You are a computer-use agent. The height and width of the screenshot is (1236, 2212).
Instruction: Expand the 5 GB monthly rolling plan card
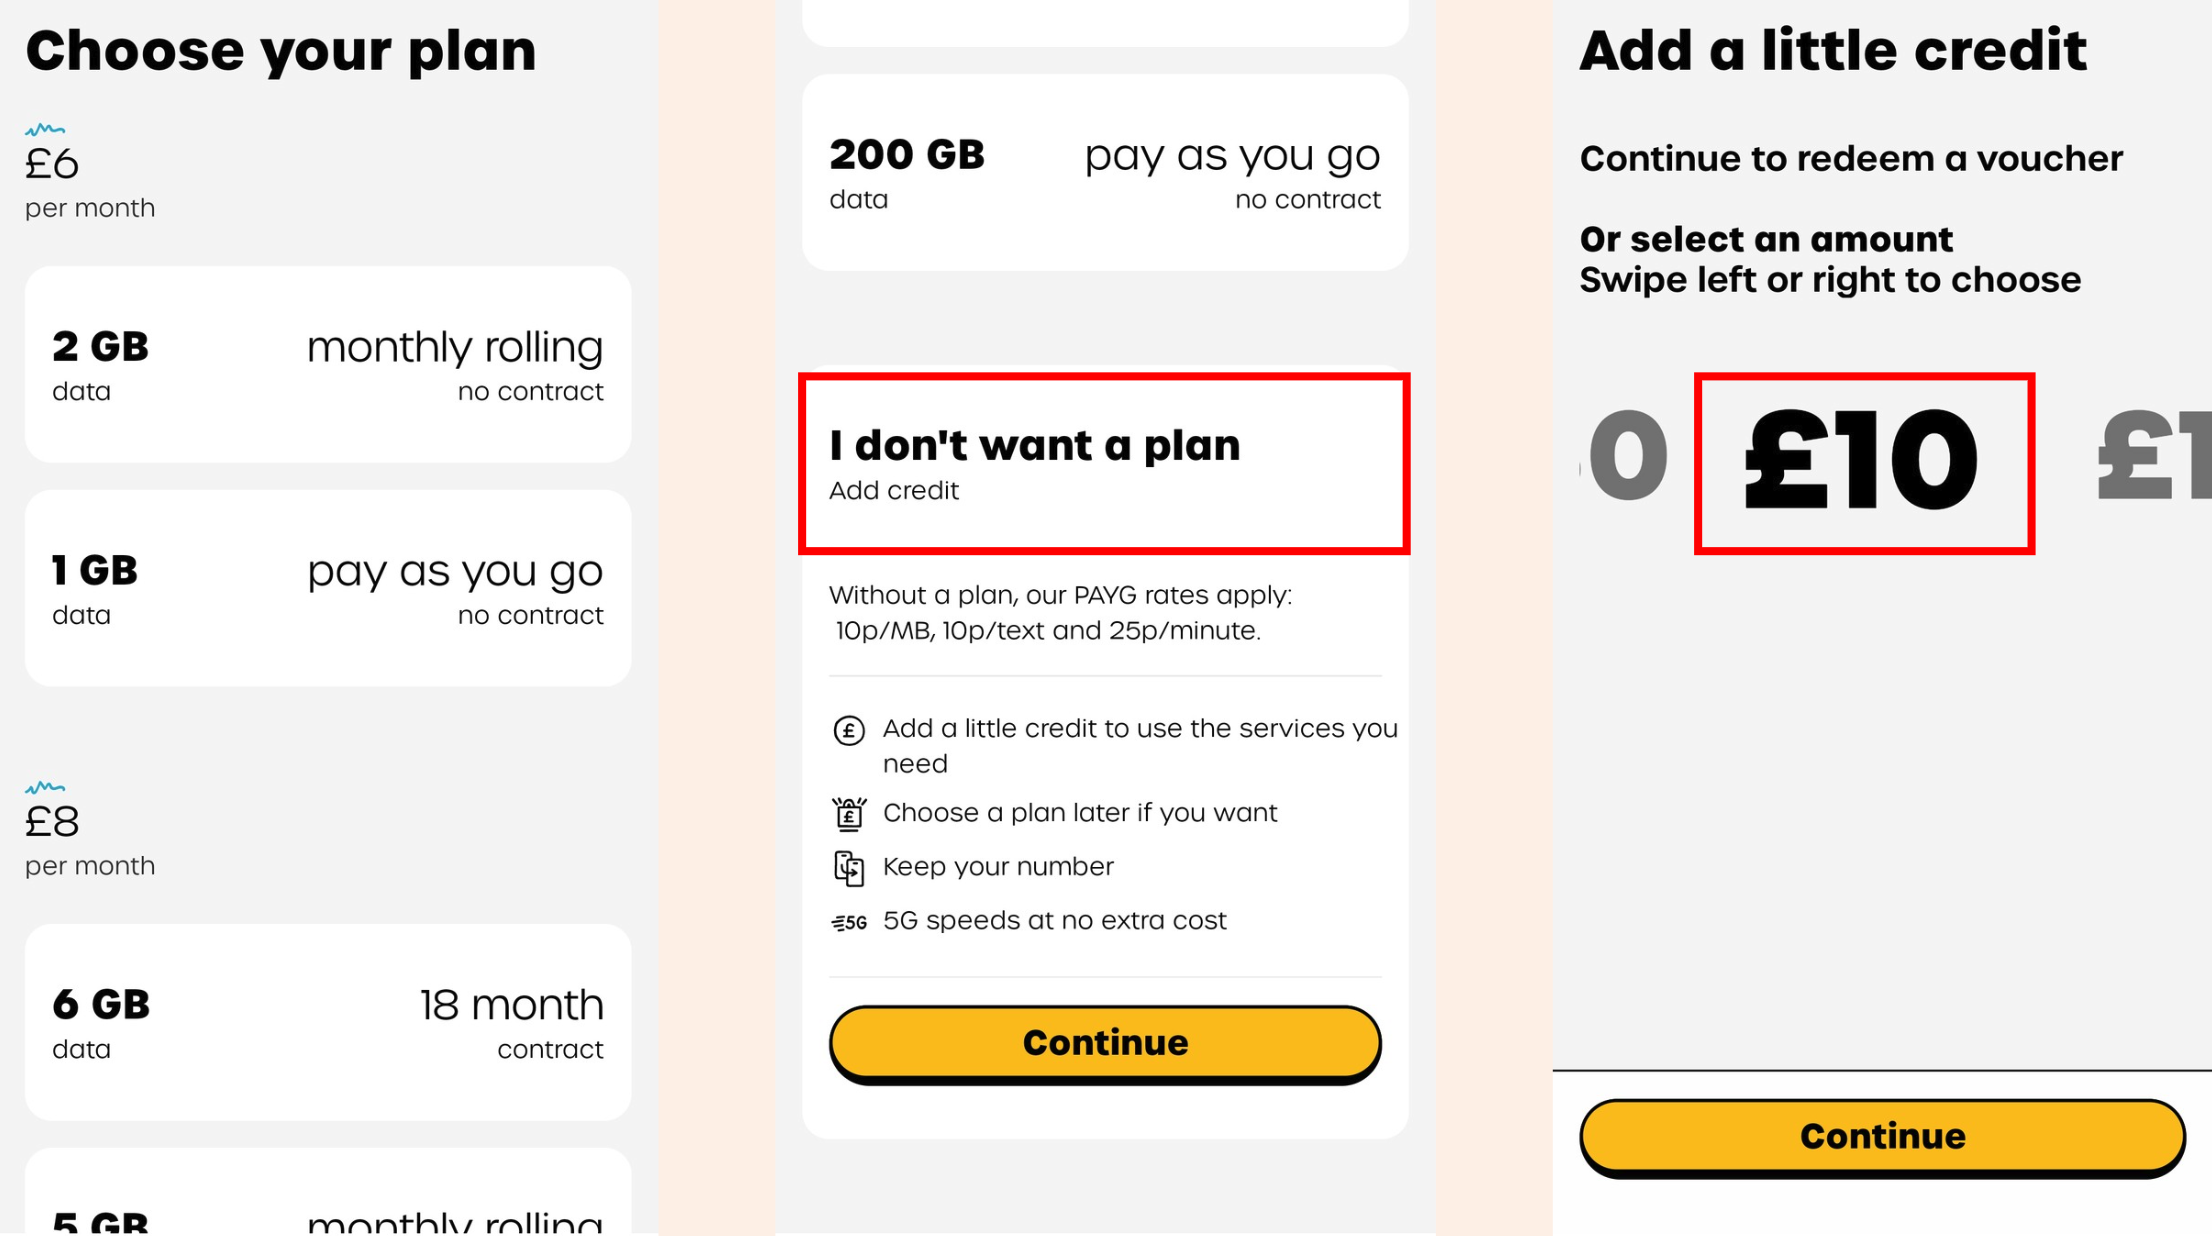click(328, 1192)
